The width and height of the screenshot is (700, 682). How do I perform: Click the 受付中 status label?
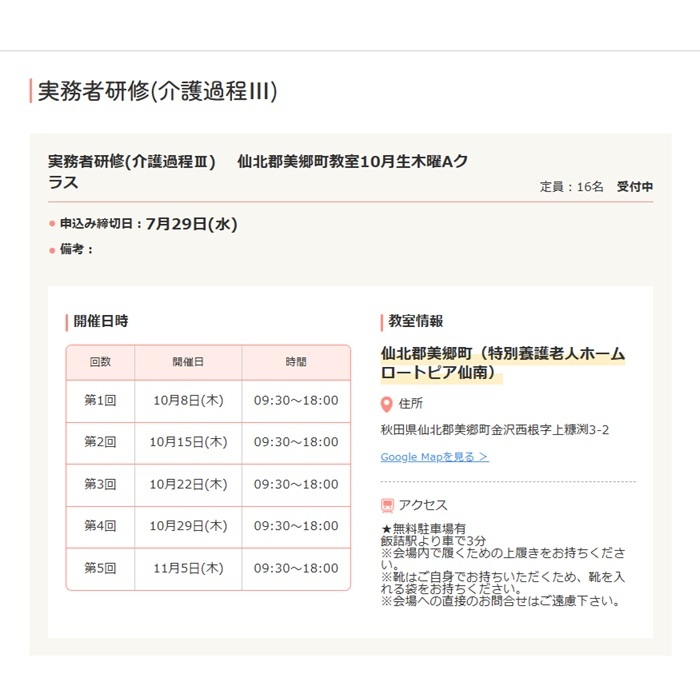click(634, 187)
